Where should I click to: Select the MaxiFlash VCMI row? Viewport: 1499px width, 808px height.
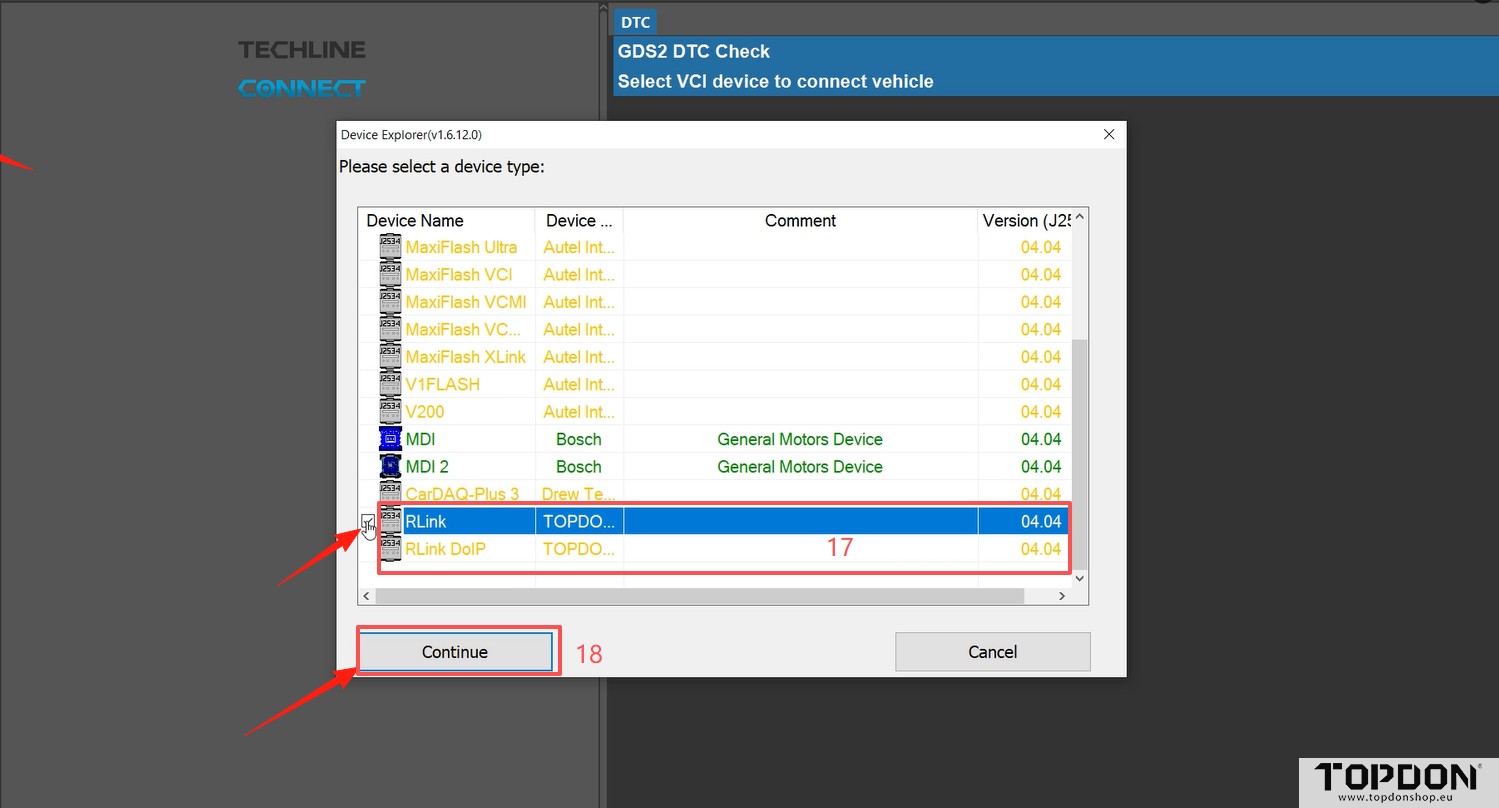[465, 302]
